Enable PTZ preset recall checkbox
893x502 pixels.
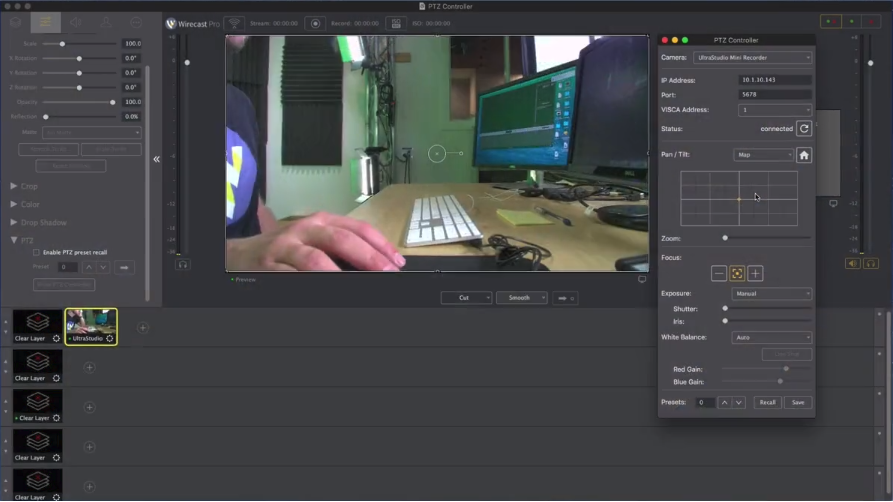(36, 252)
